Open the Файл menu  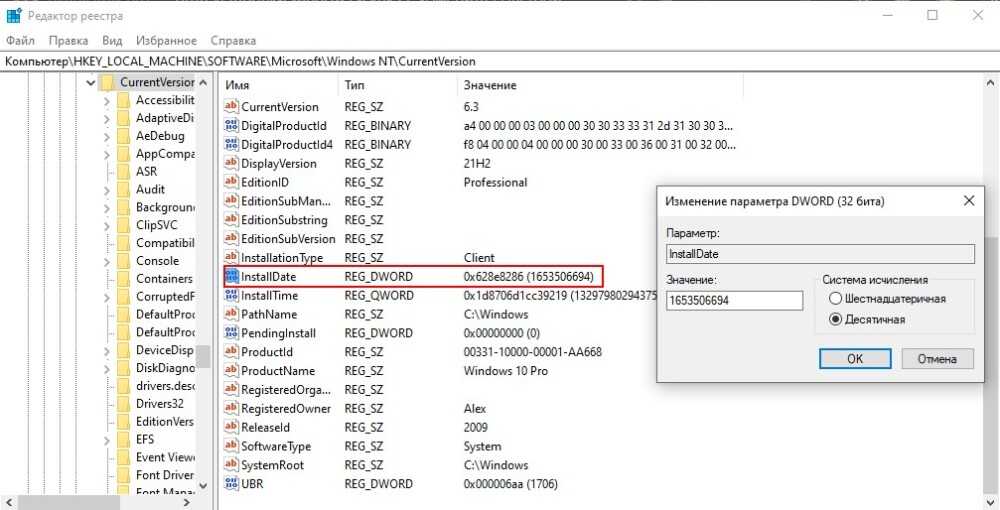[20, 41]
